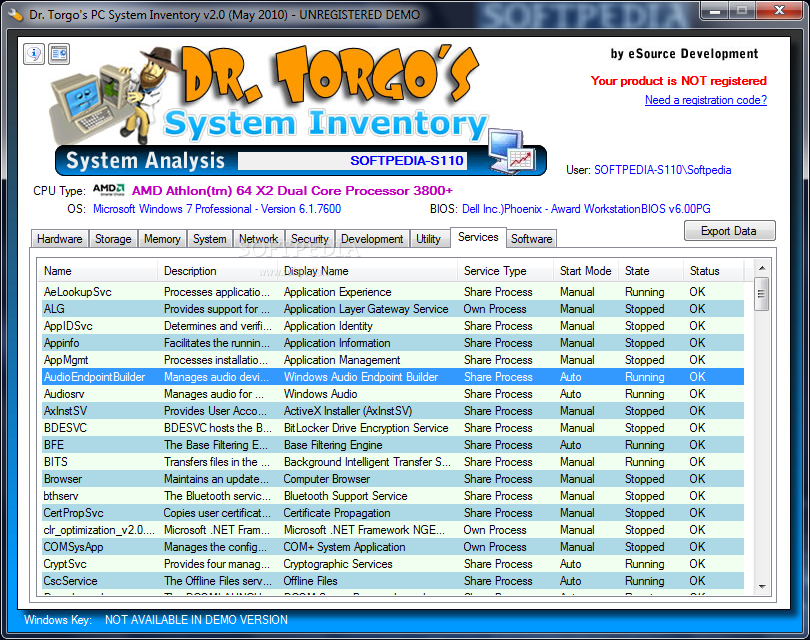
Task: Click the scrollbar up arrow
Action: pos(762,268)
